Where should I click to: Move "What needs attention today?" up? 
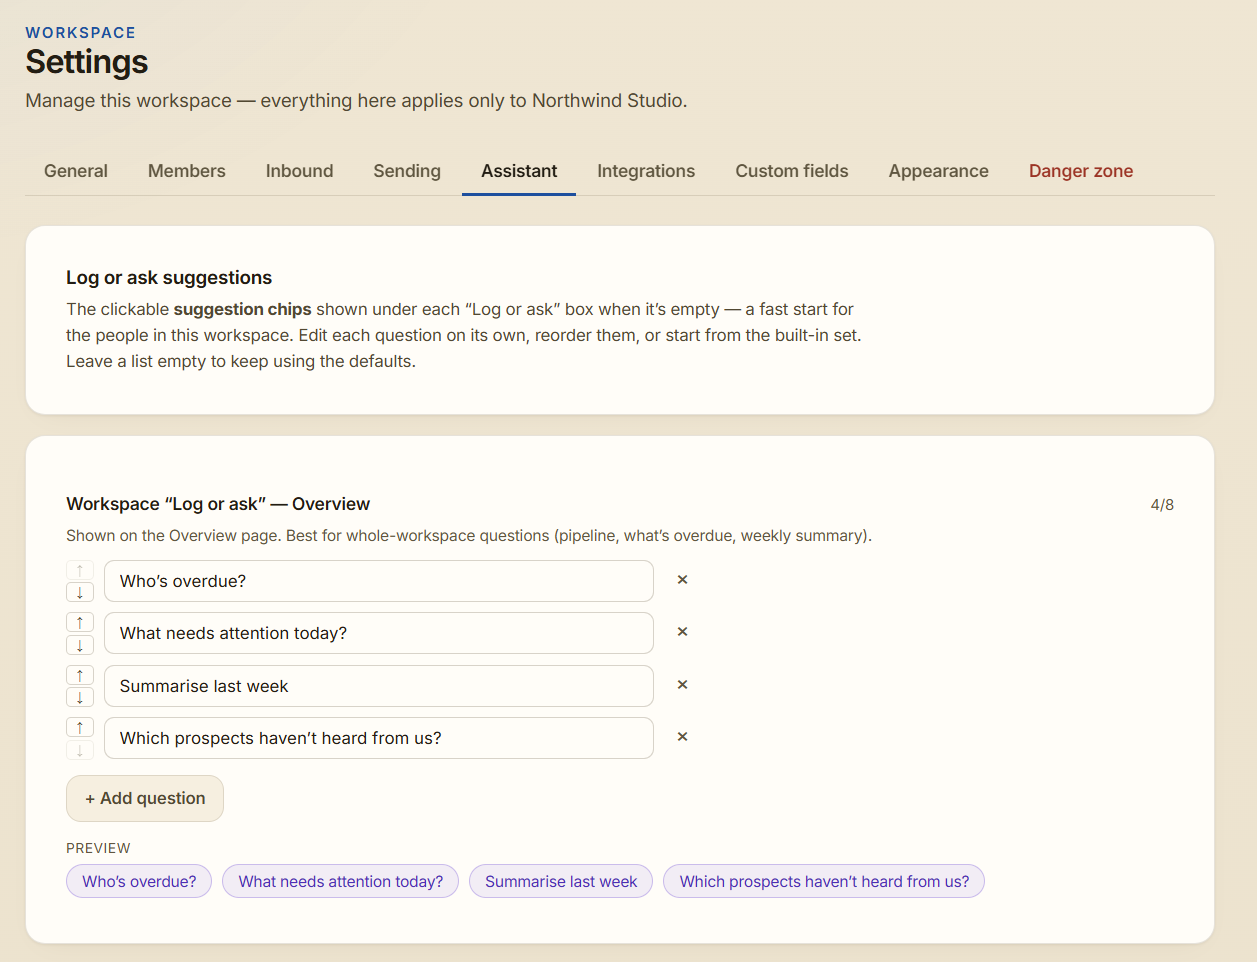pyautogui.click(x=80, y=622)
